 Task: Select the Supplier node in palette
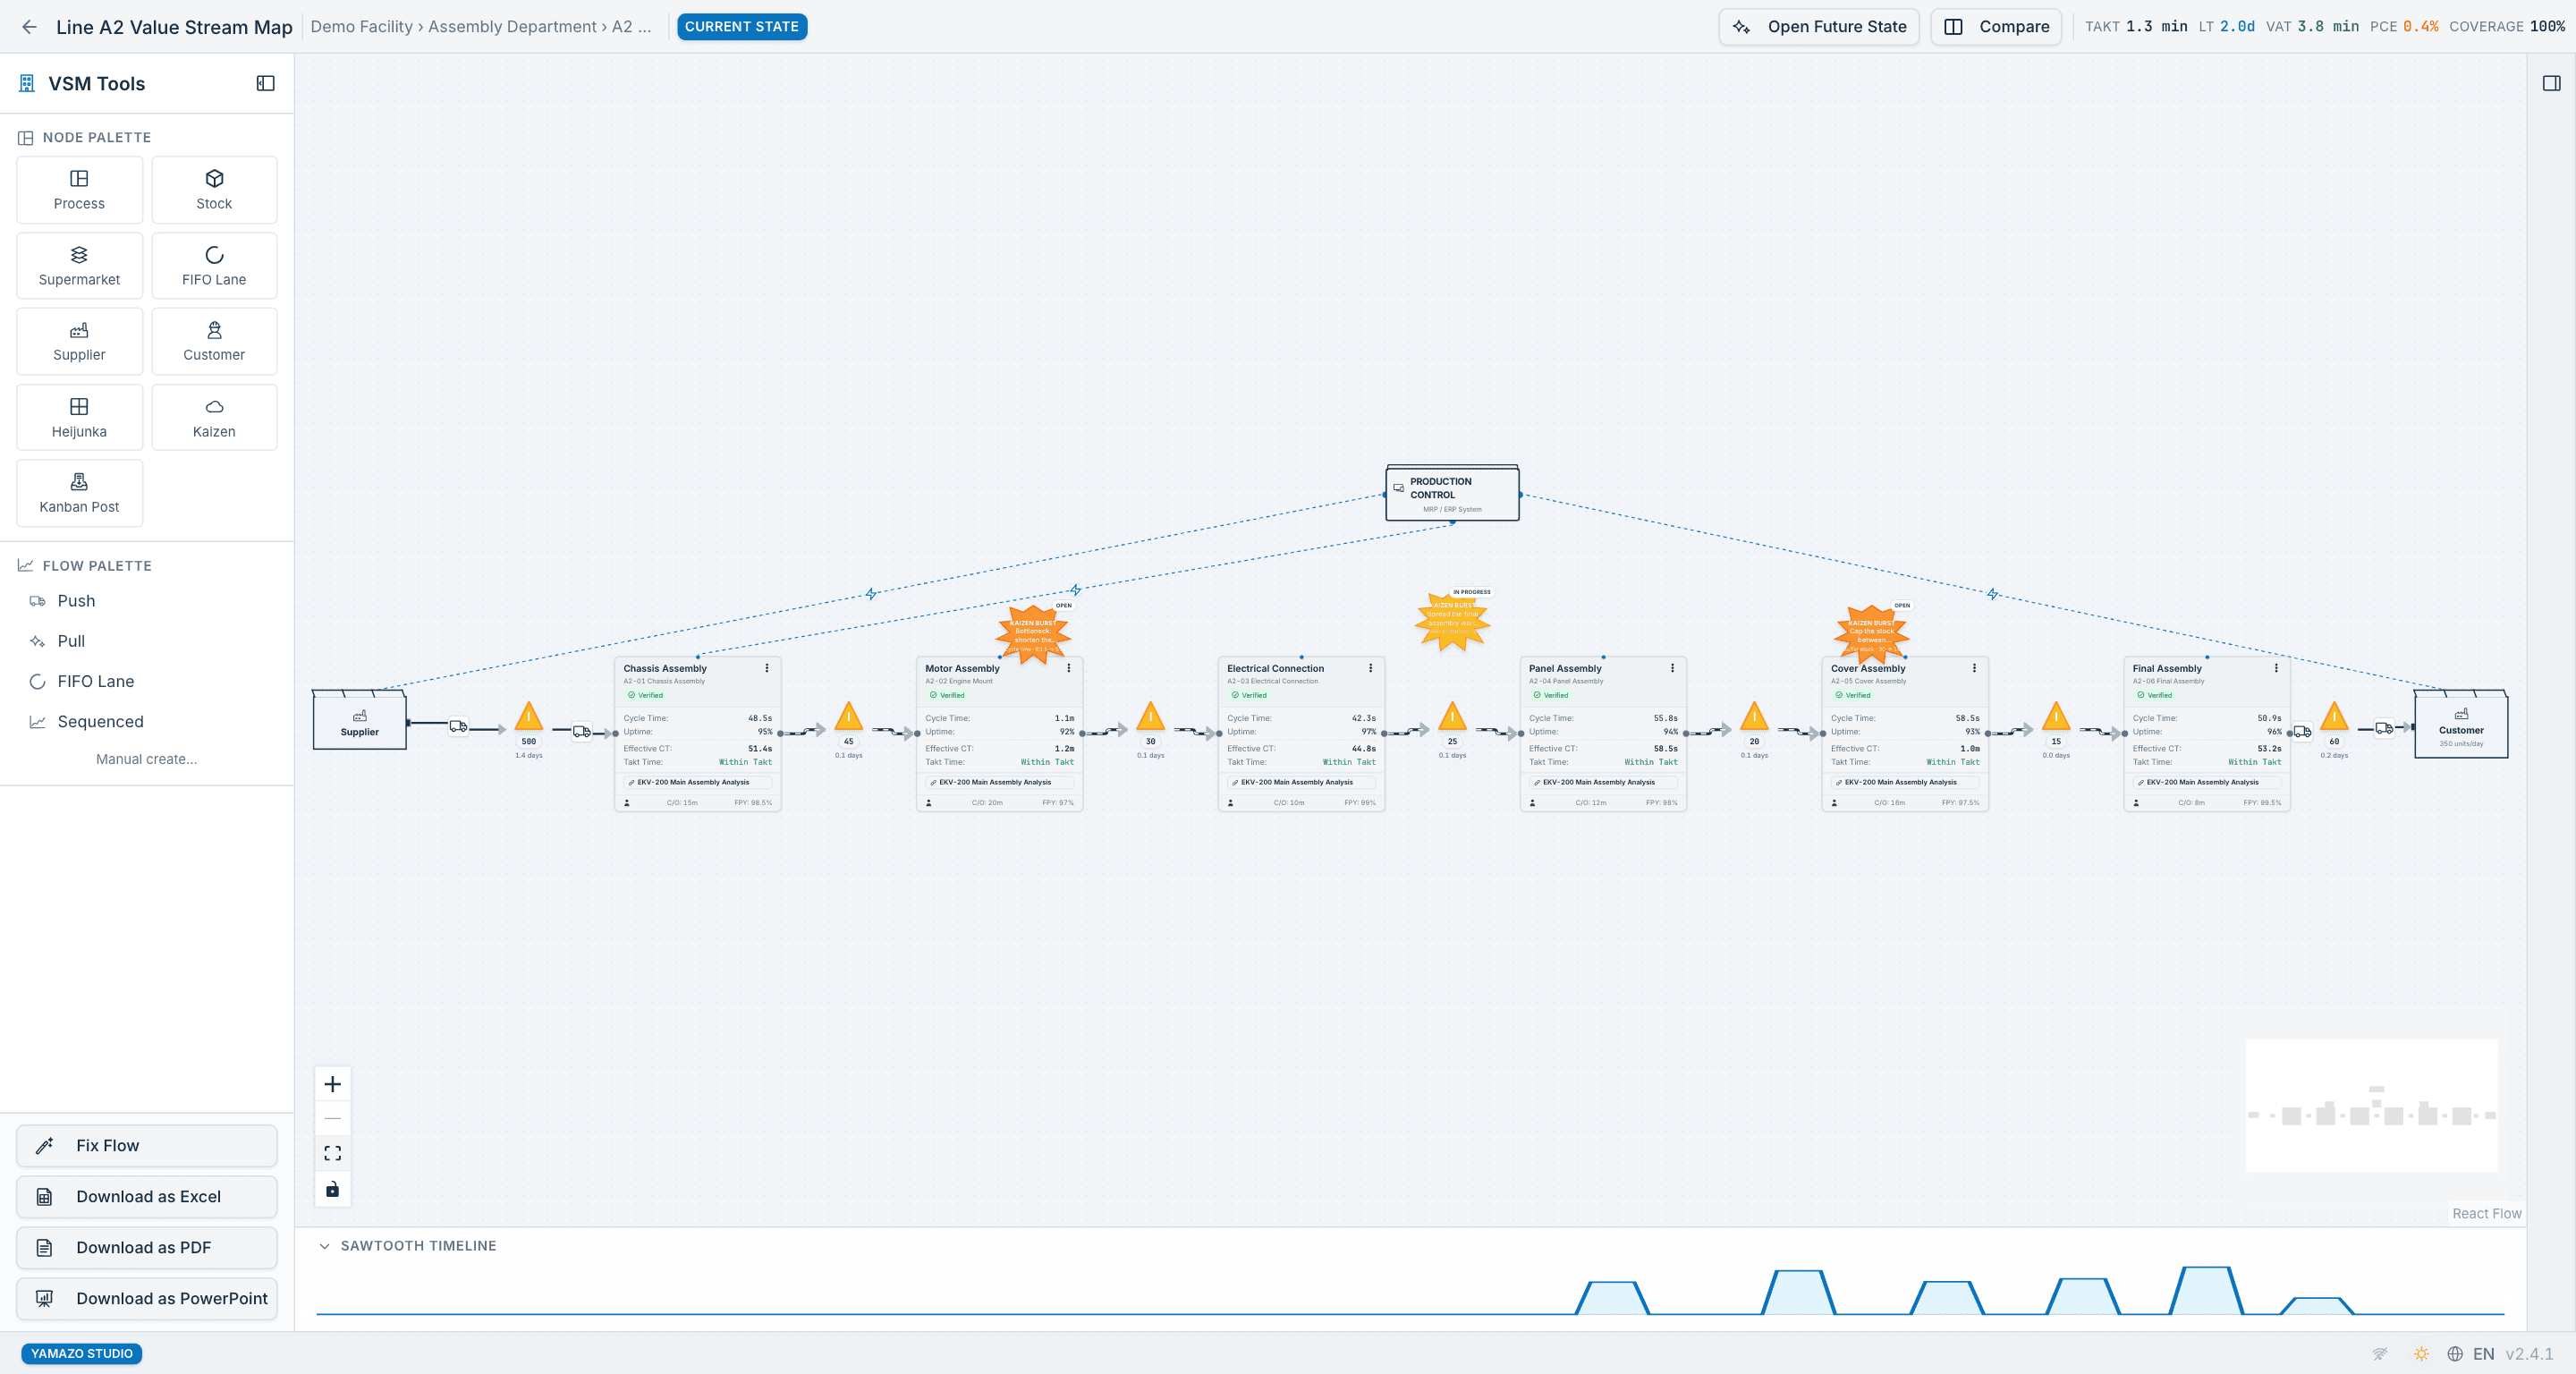click(79, 342)
